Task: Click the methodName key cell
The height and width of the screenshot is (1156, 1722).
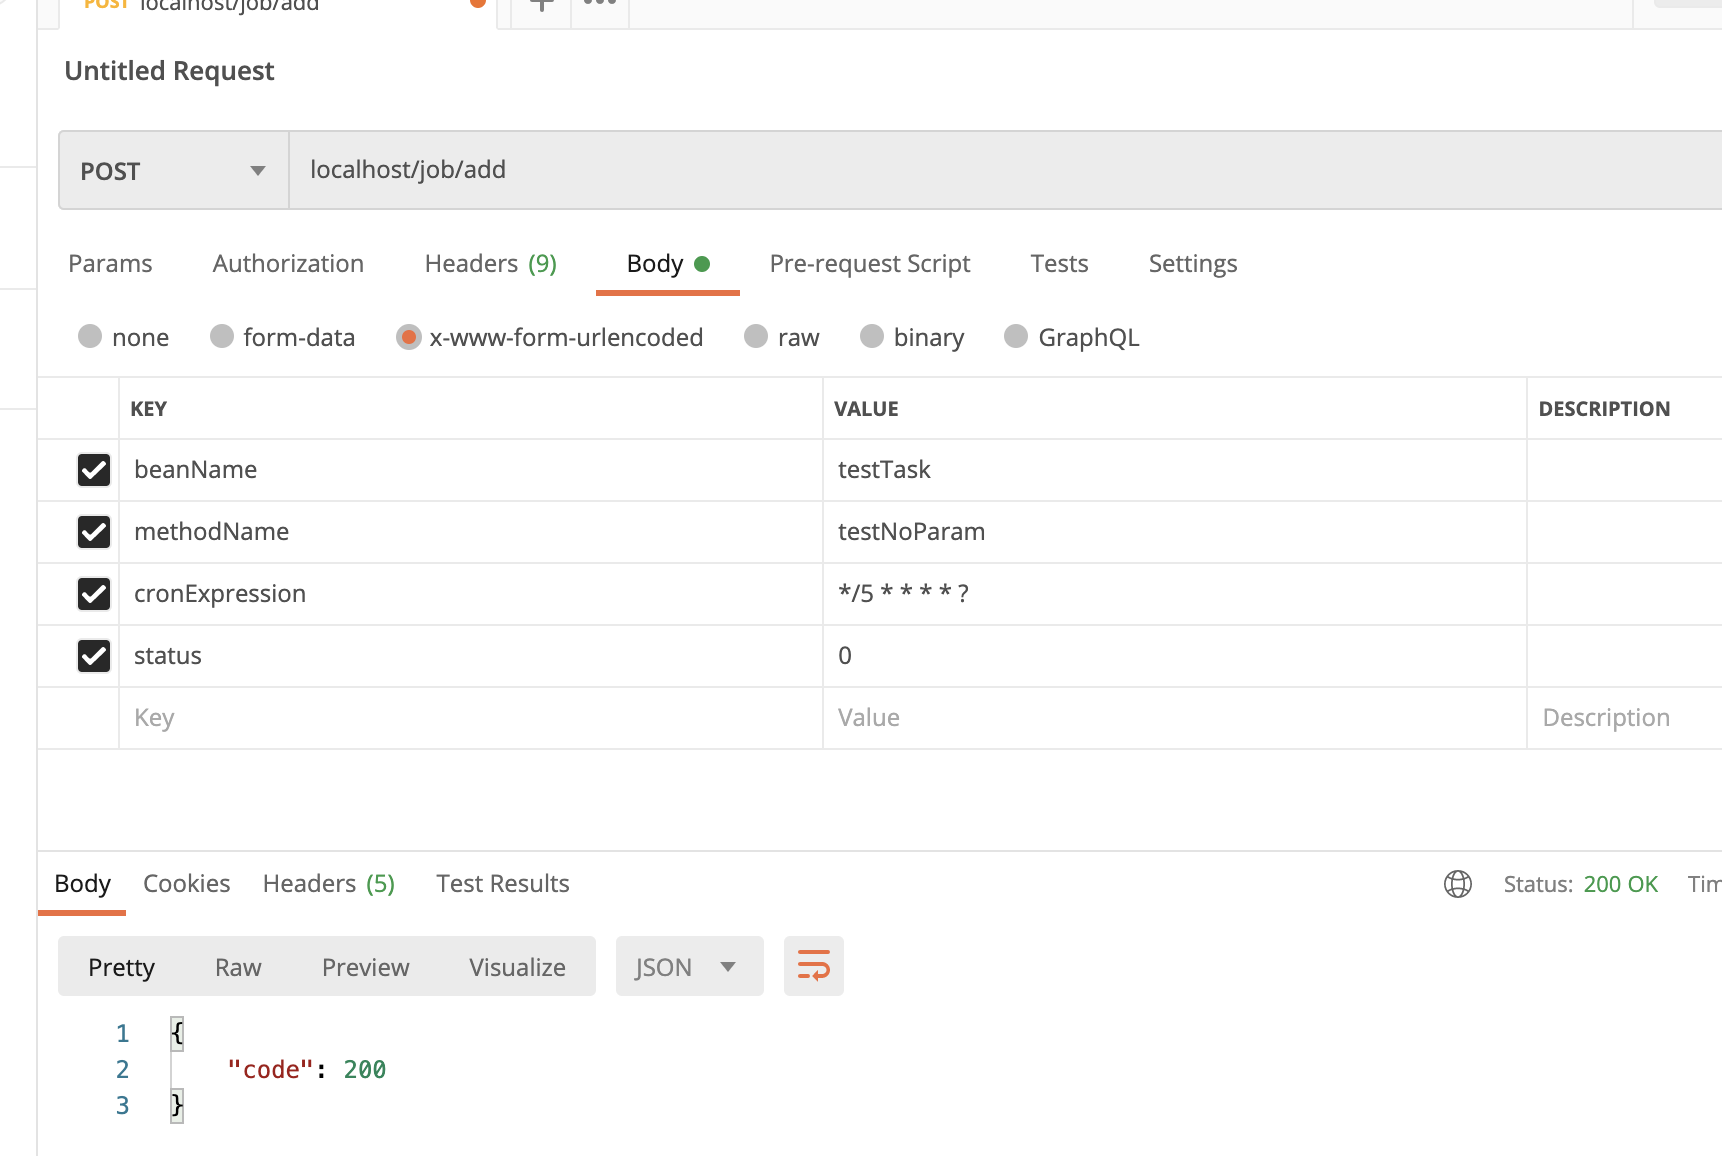Action: [x=471, y=532]
